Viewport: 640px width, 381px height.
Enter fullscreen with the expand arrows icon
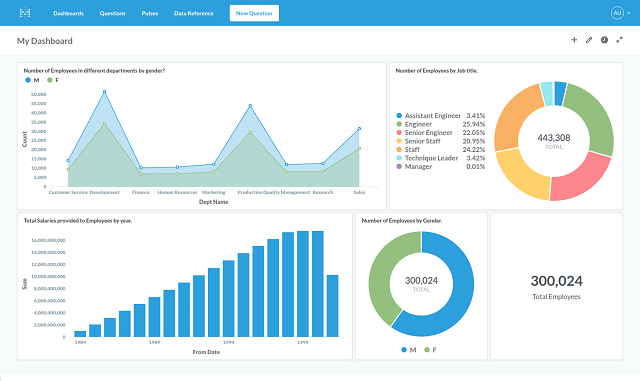pos(620,40)
